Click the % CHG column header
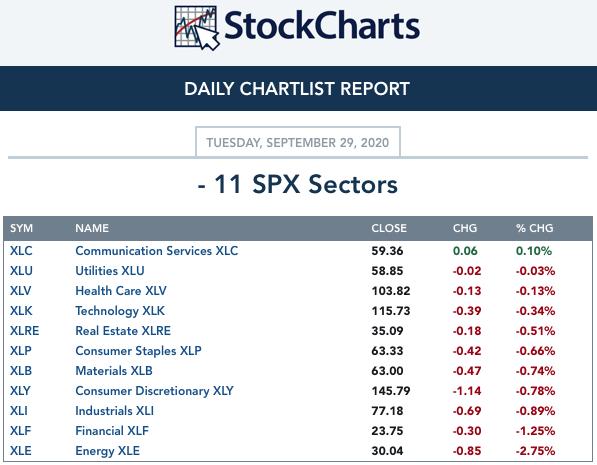Screen dimensions: 597x465 tap(534, 228)
